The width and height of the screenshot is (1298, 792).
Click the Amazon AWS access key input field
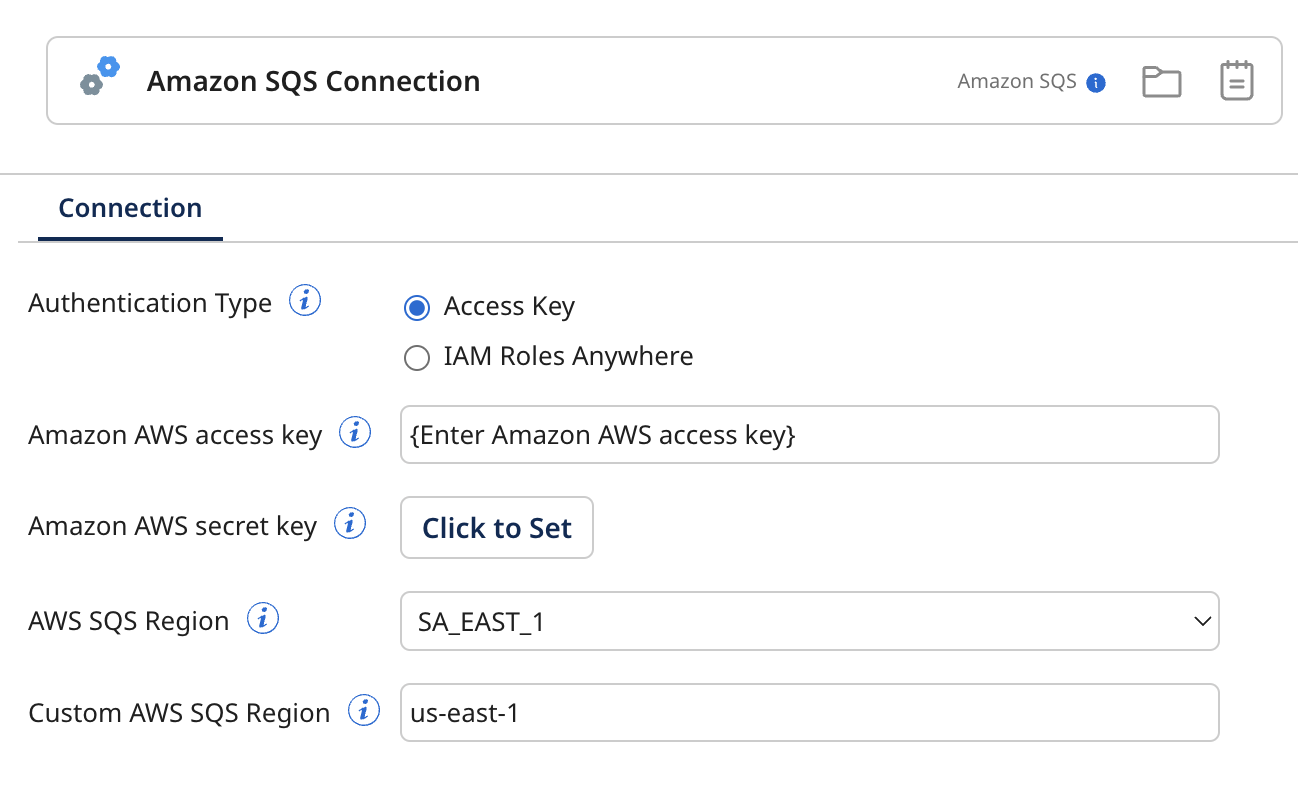(x=810, y=434)
